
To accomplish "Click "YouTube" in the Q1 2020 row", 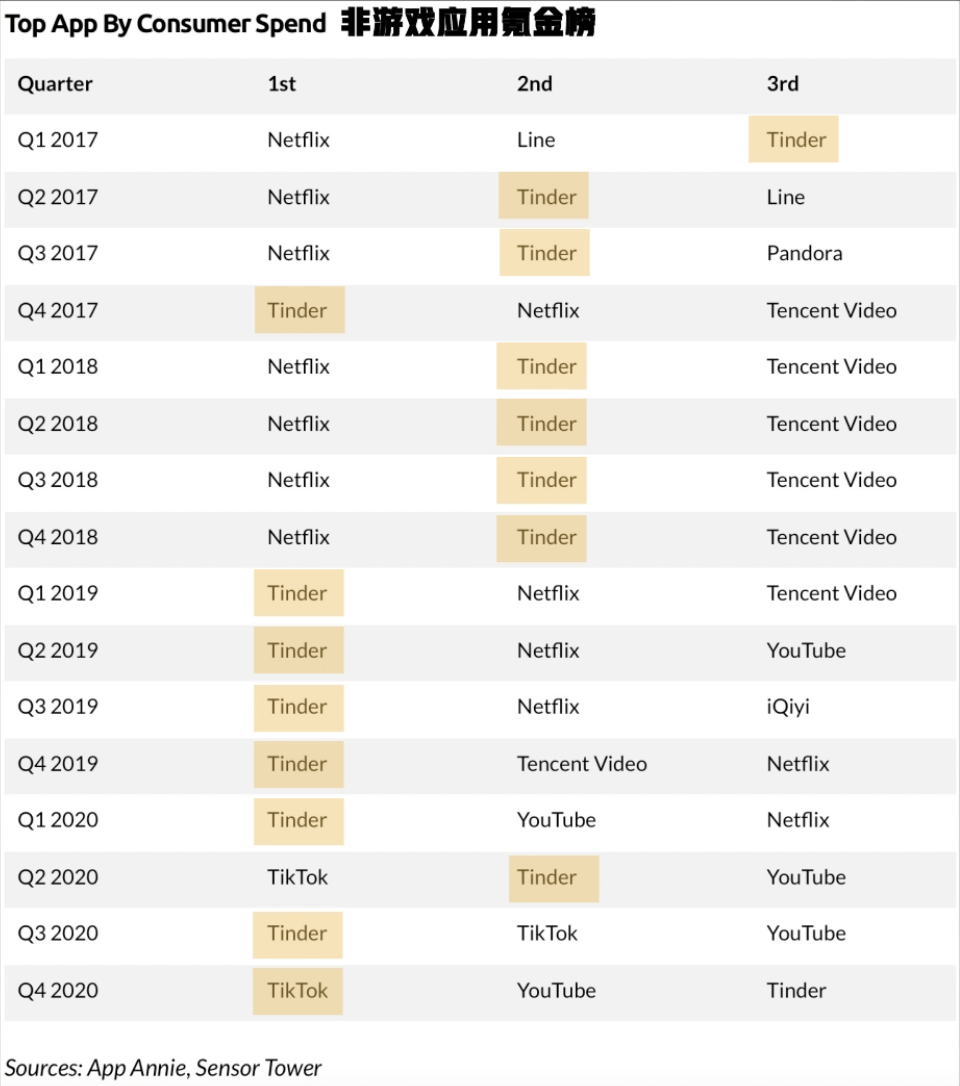I will click(556, 820).
